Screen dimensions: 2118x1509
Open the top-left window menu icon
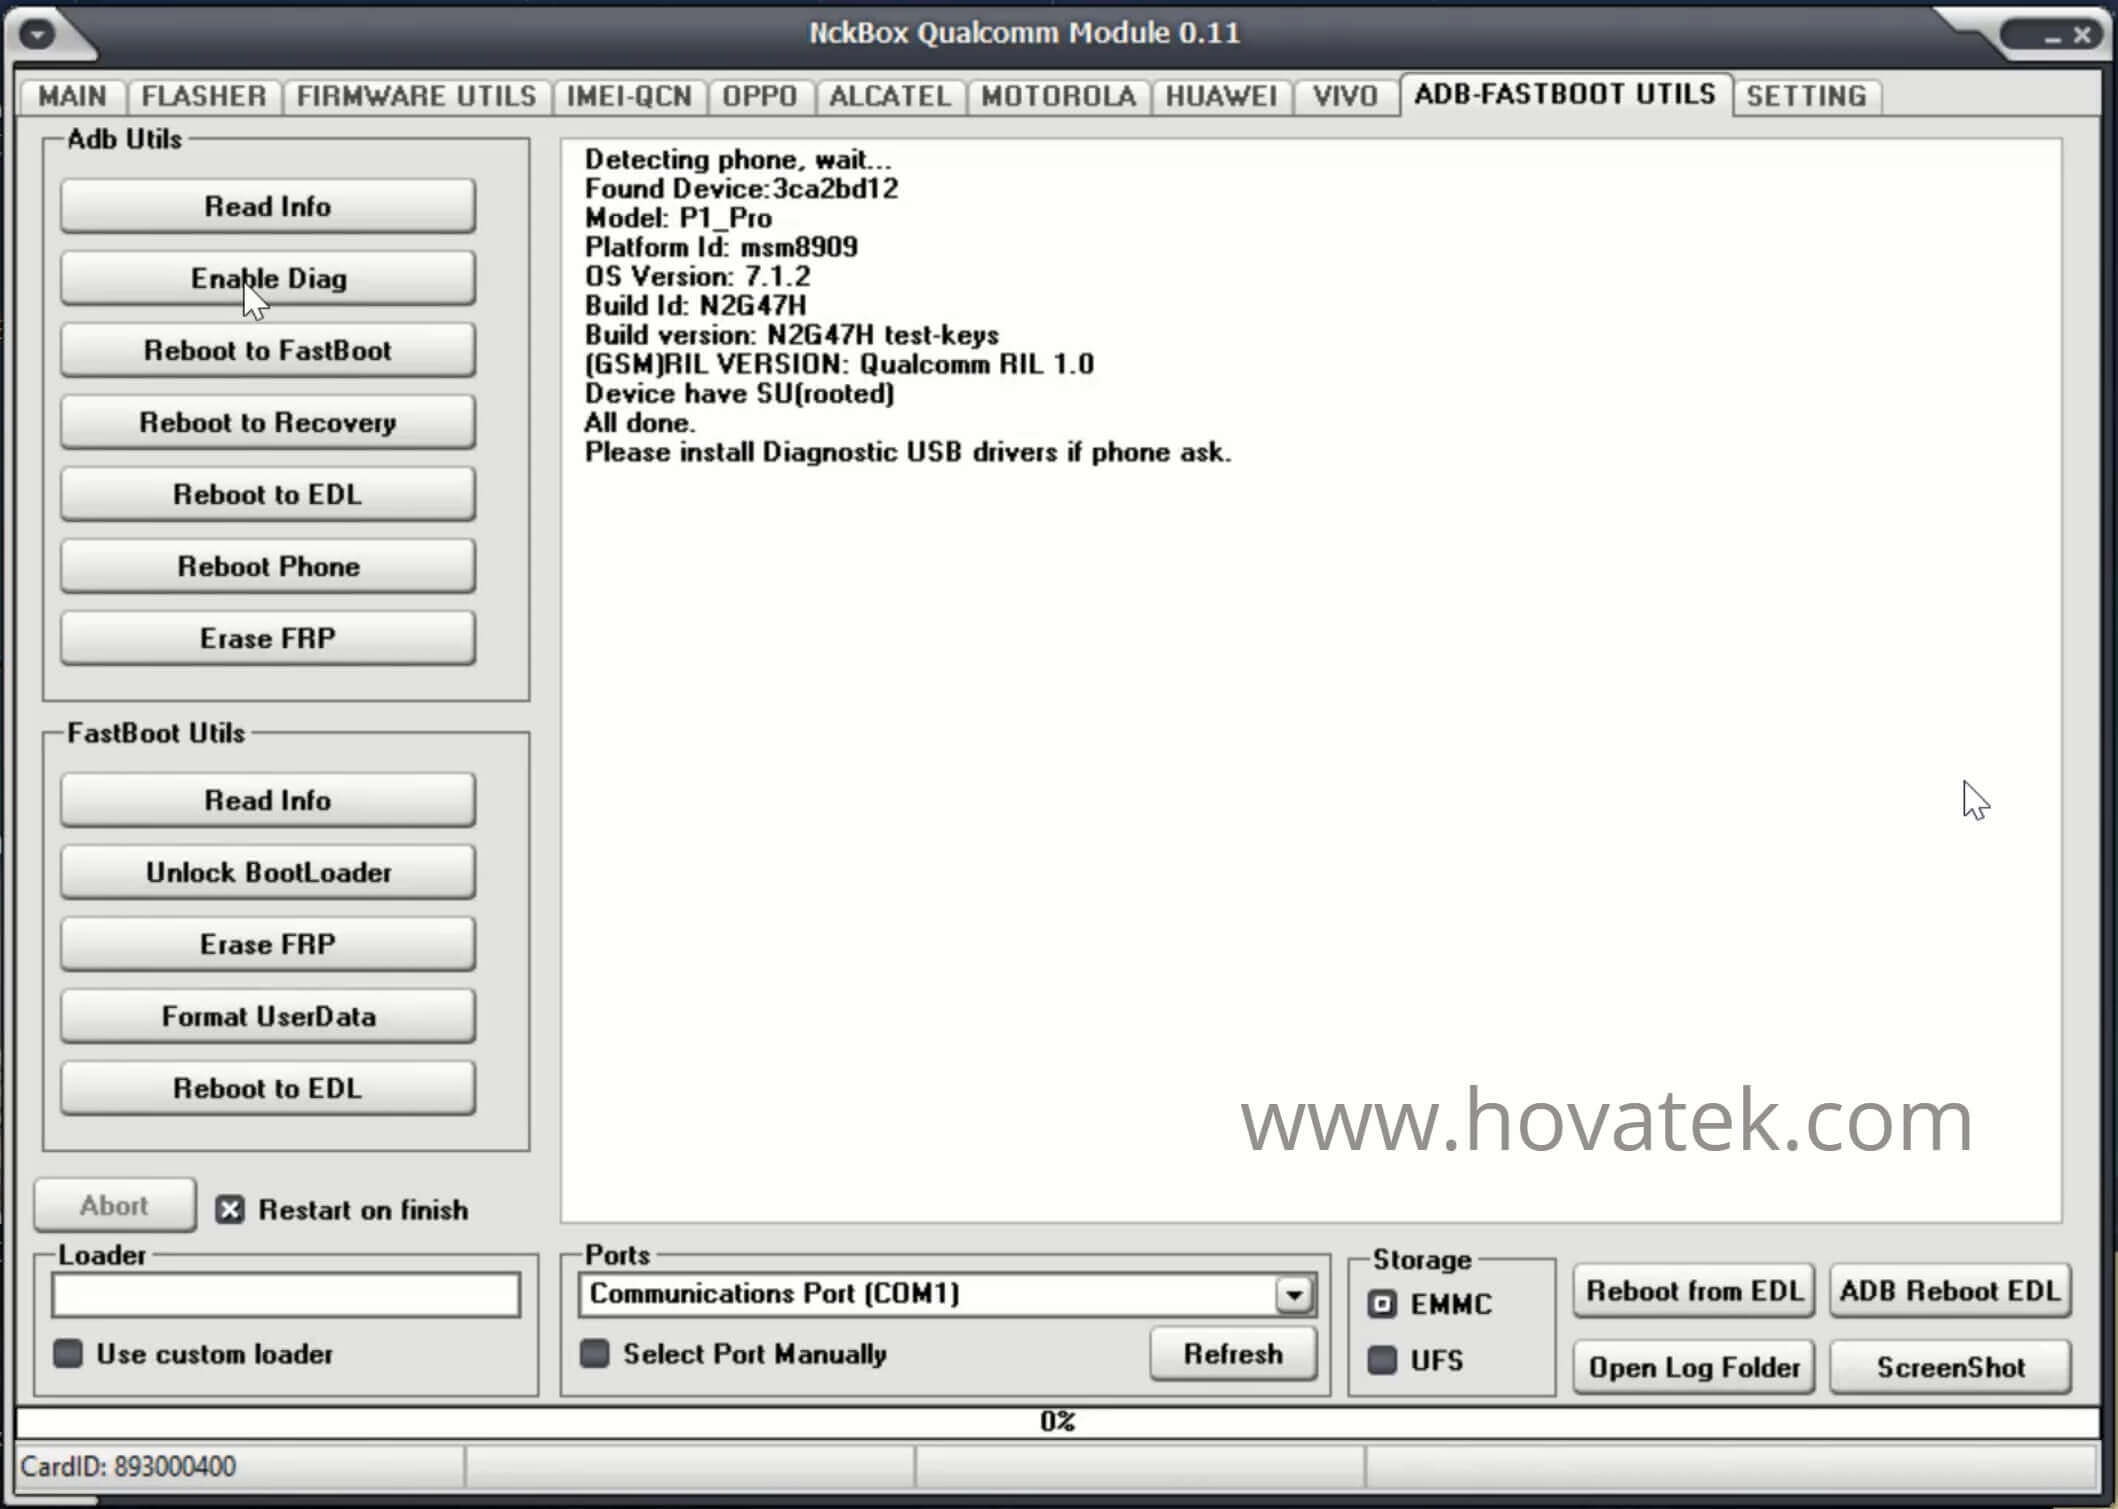point(37,35)
